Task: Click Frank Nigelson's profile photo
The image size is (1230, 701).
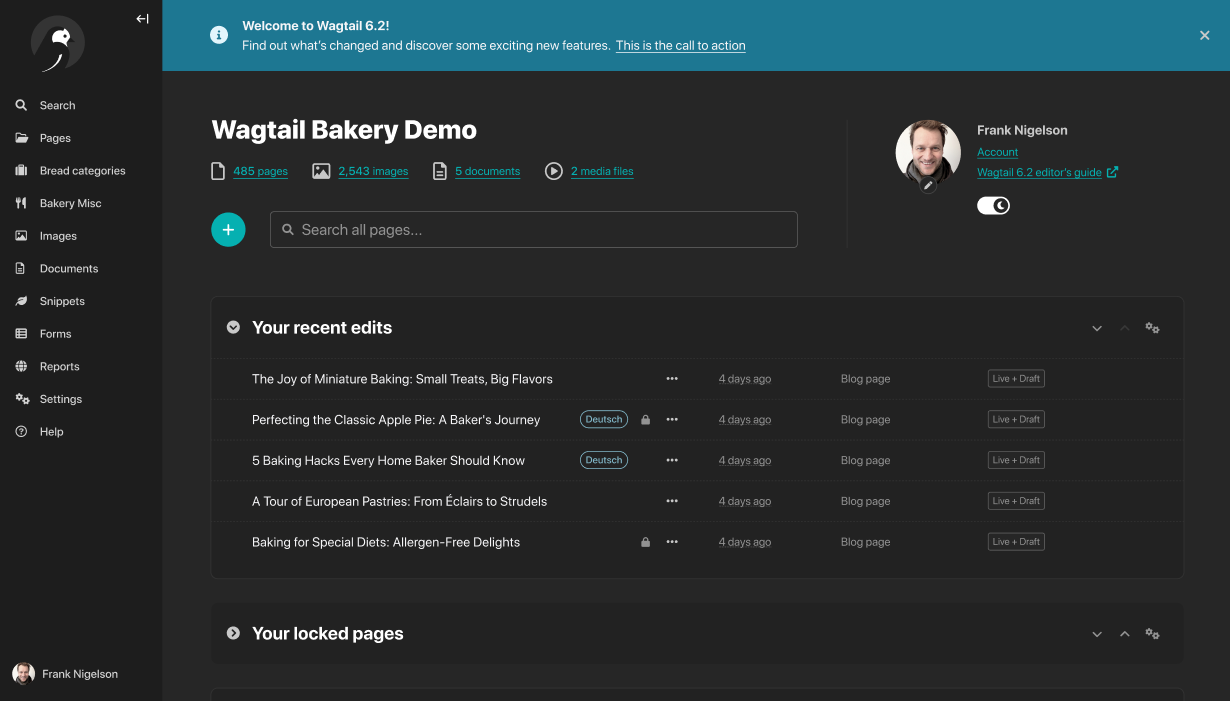Action: tap(928, 153)
